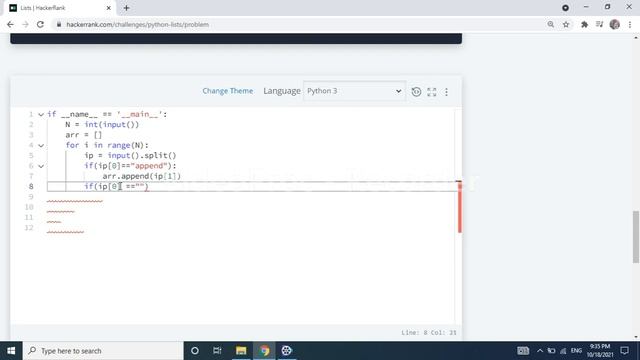The image size is (640, 360).
Task: Click the Change Theme link
Action: tap(228, 91)
